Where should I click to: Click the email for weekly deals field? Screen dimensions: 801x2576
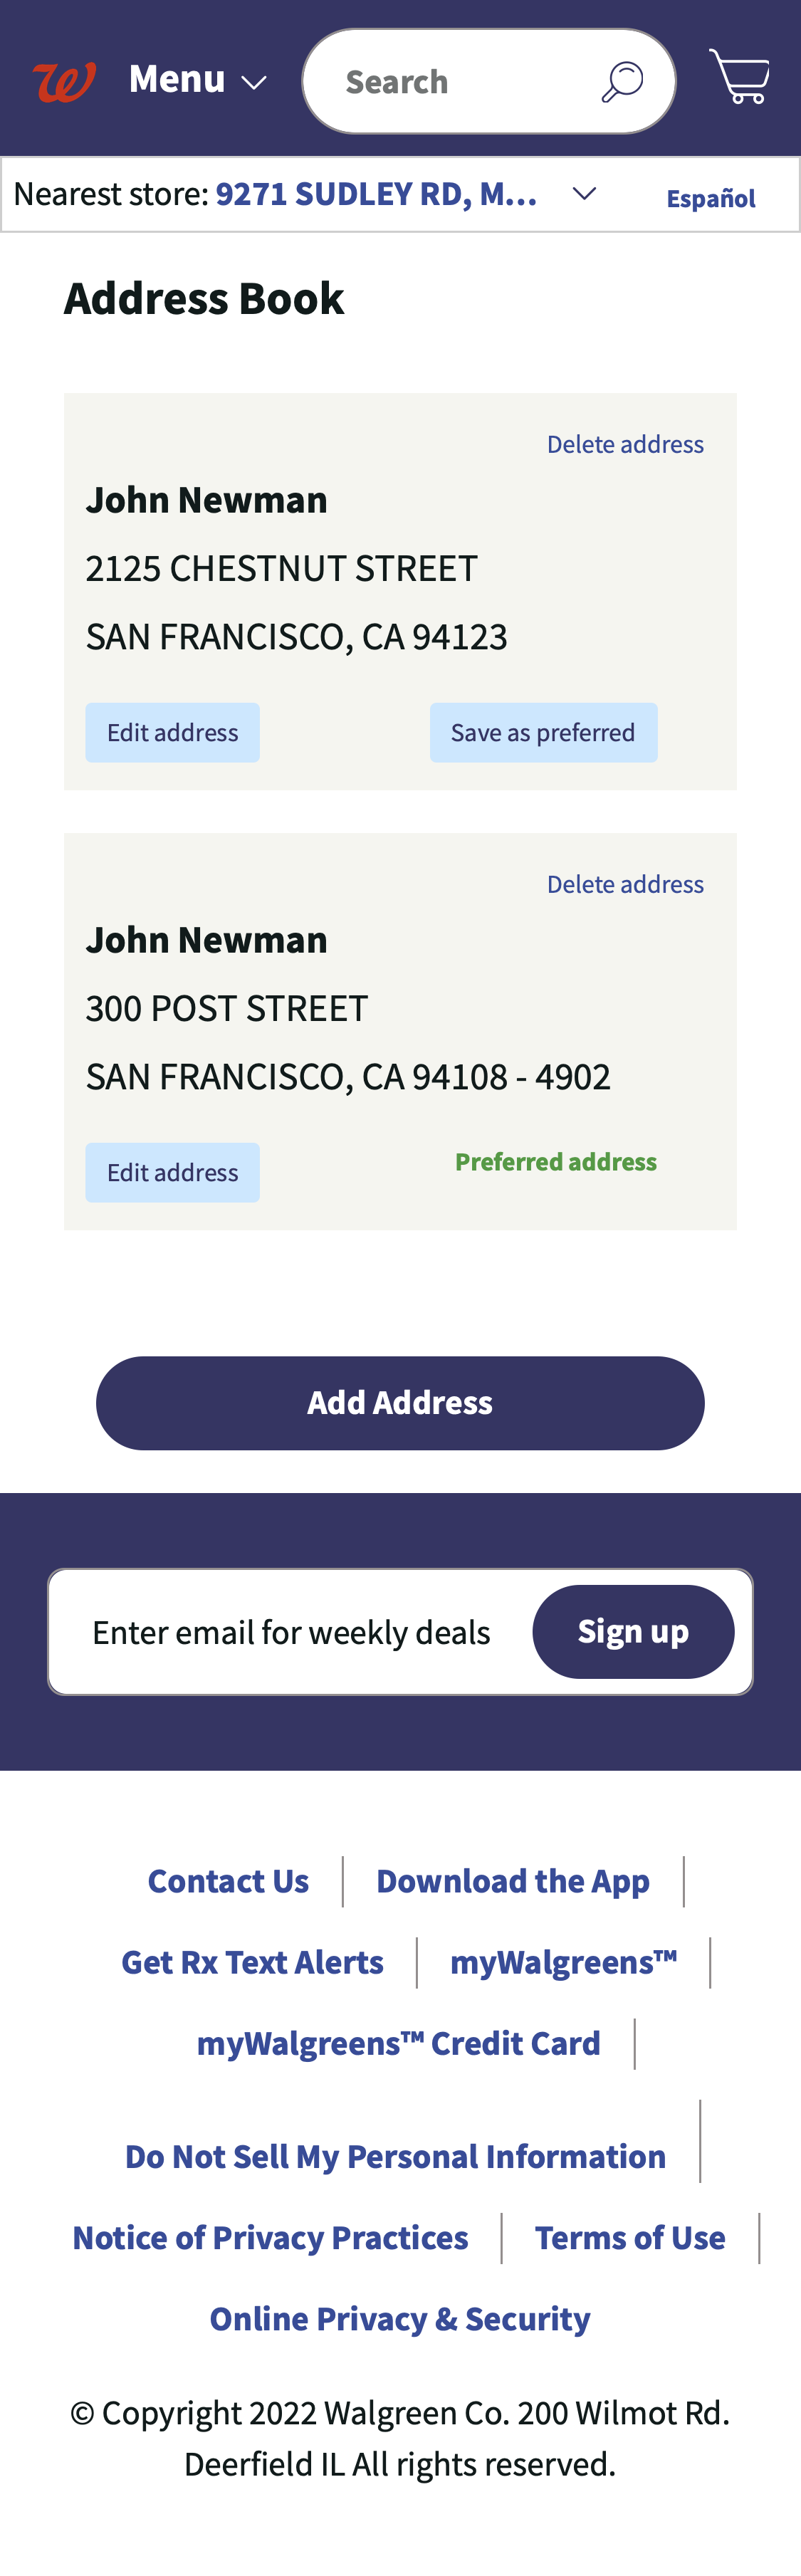[x=290, y=1631]
